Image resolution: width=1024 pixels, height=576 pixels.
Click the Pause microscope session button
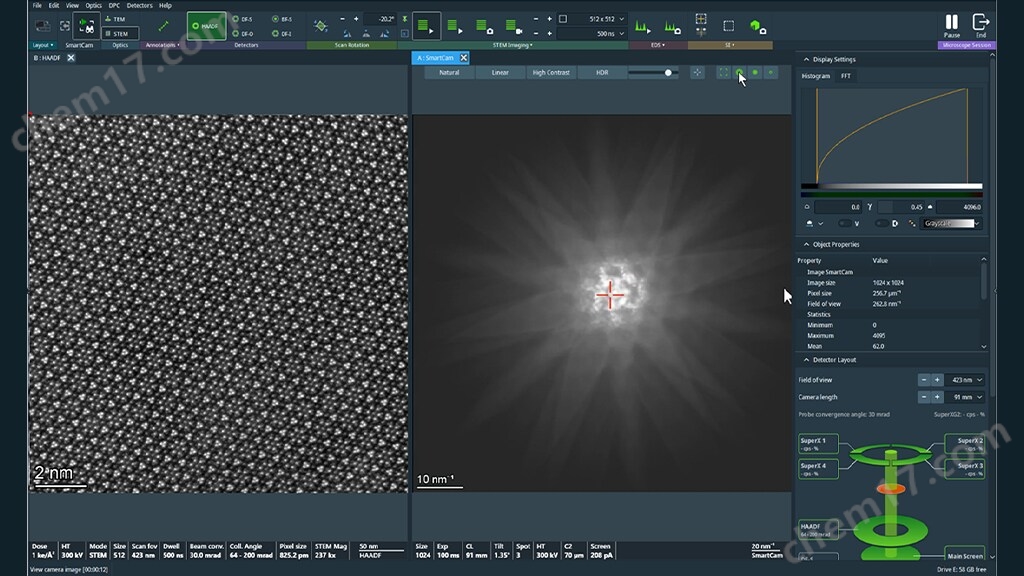coord(951,22)
